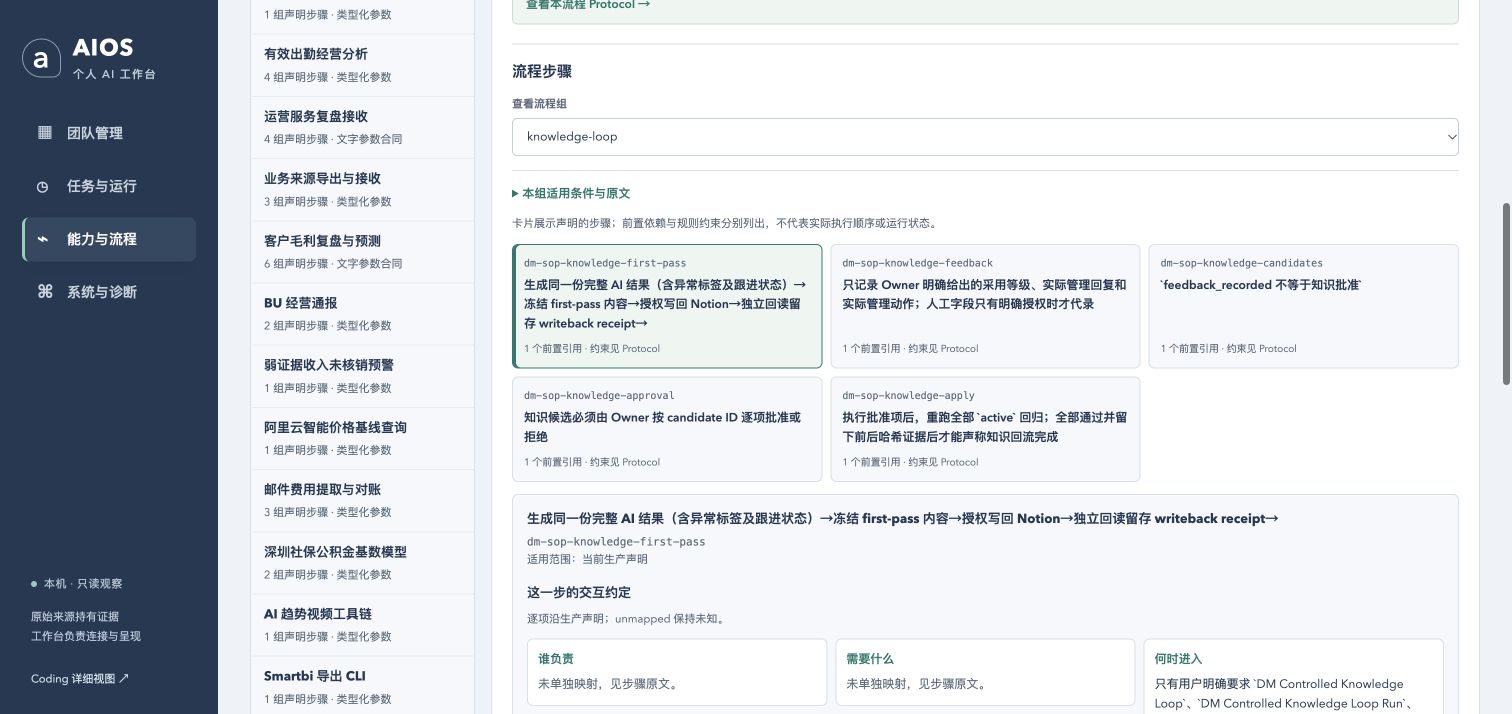Select the dm-sop-knowledge-approval step card
The width and height of the screenshot is (1512, 714).
(x=667, y=429)
